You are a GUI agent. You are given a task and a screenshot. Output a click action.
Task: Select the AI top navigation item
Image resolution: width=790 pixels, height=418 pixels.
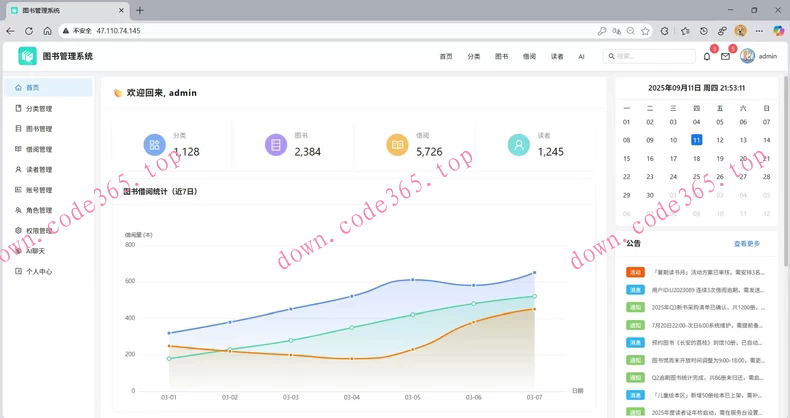coord(581,57)
